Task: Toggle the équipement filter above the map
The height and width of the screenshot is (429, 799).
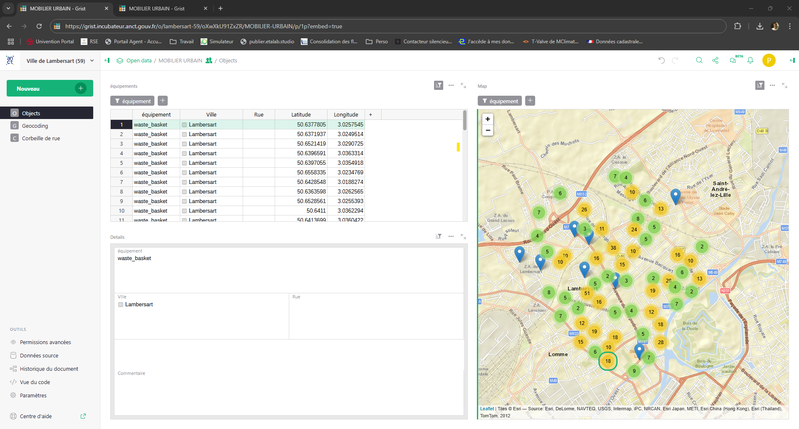Action: (x=502, y=101)
